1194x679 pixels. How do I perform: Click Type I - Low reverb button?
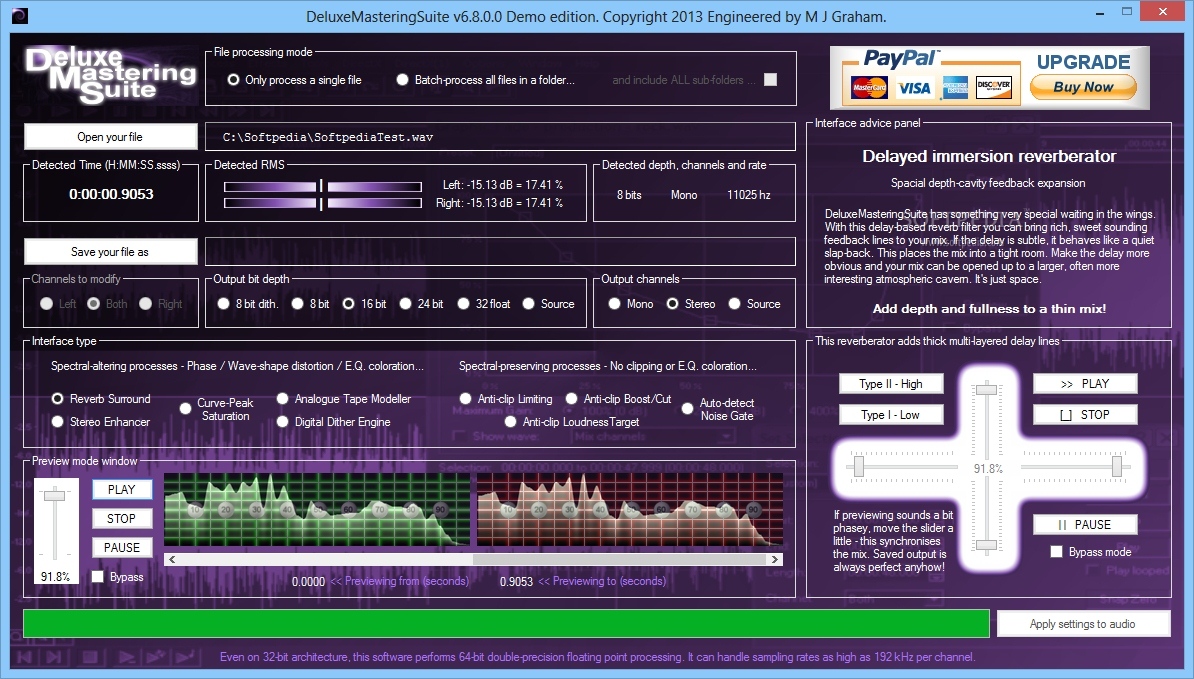point(891,415)
